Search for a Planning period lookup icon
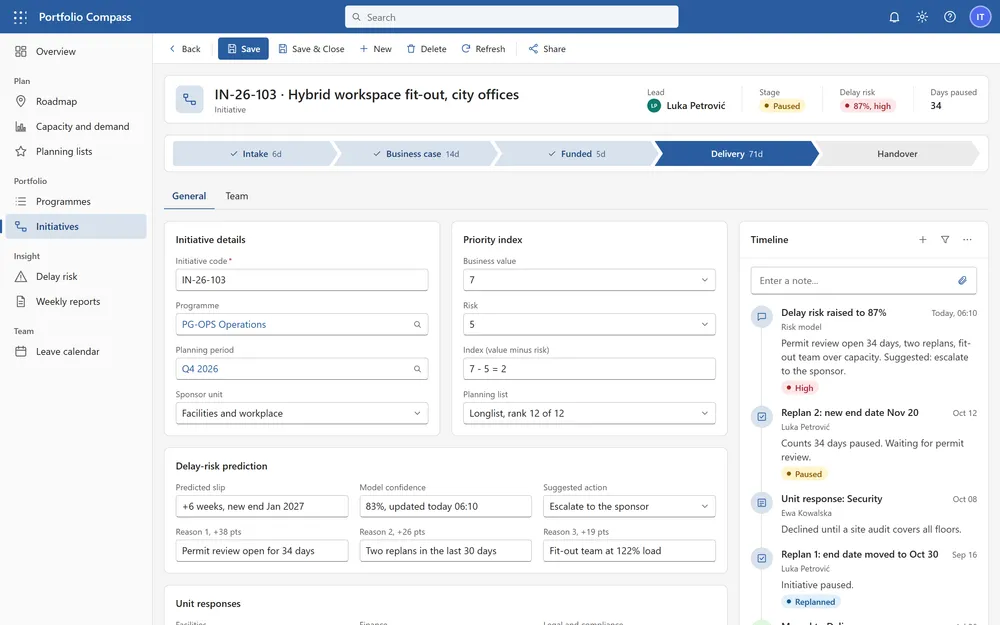Viewport: 1000px width, 625px height. coord(417,369)
